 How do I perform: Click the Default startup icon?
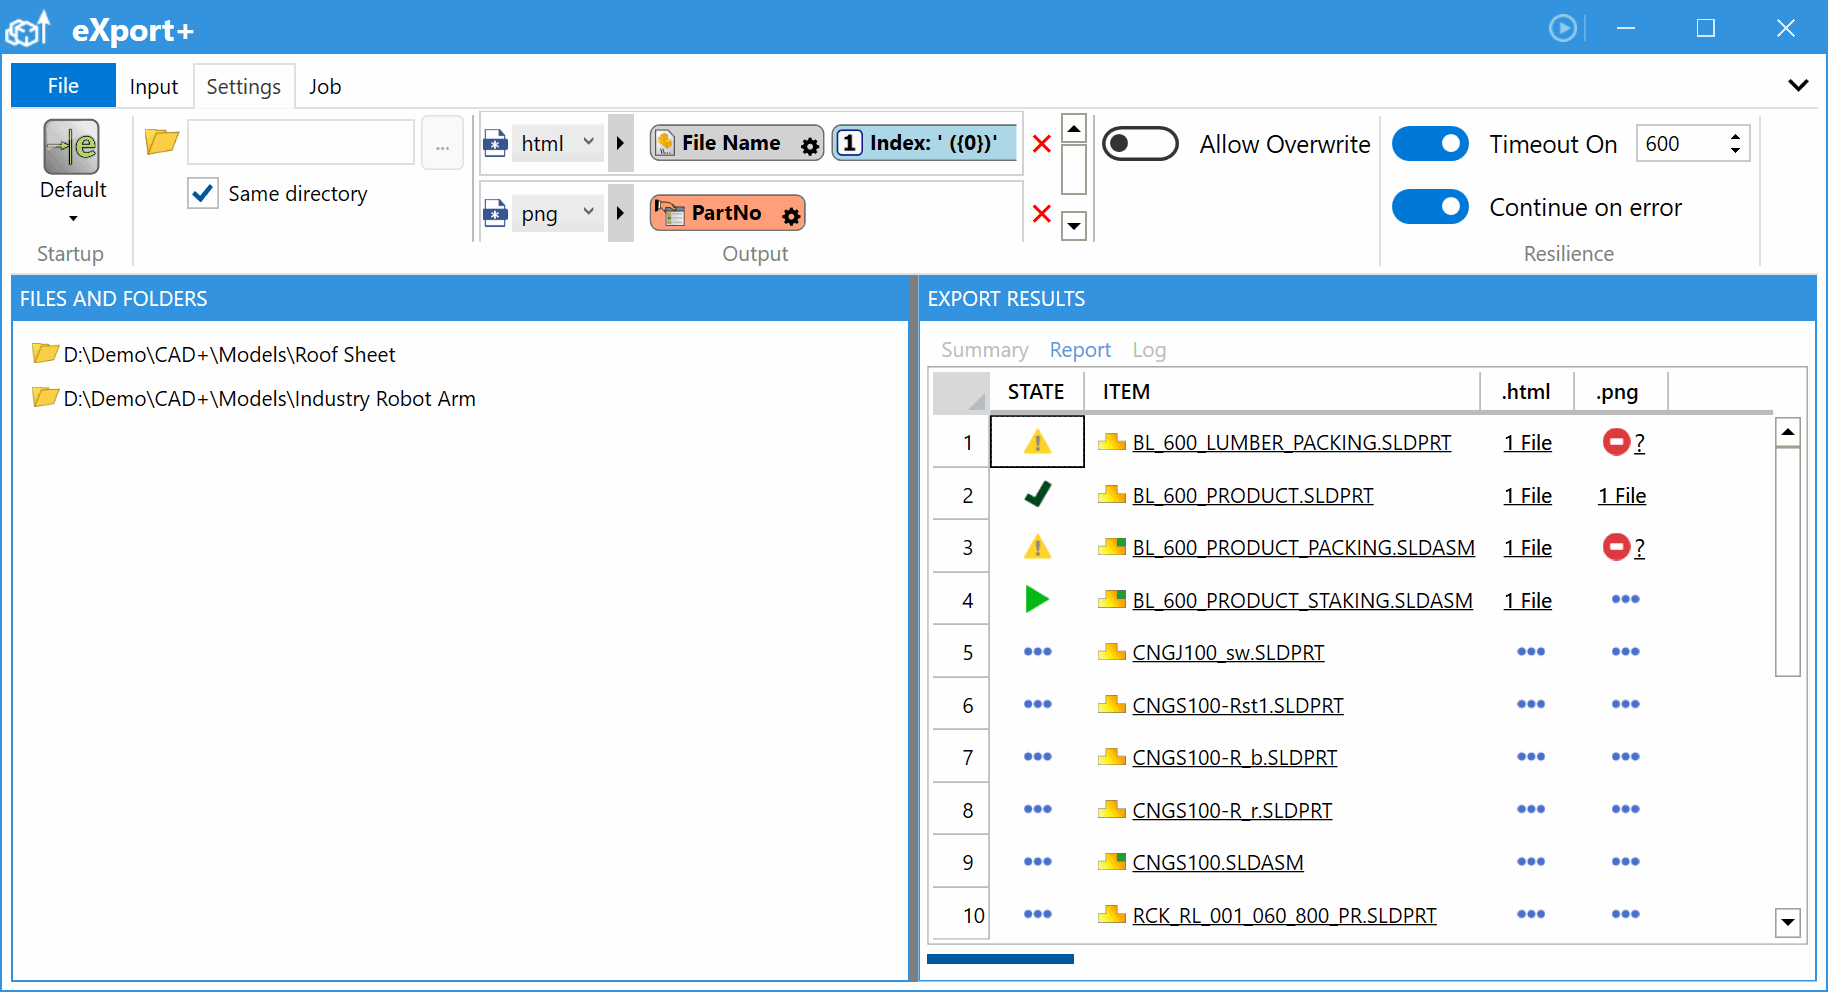71,148
